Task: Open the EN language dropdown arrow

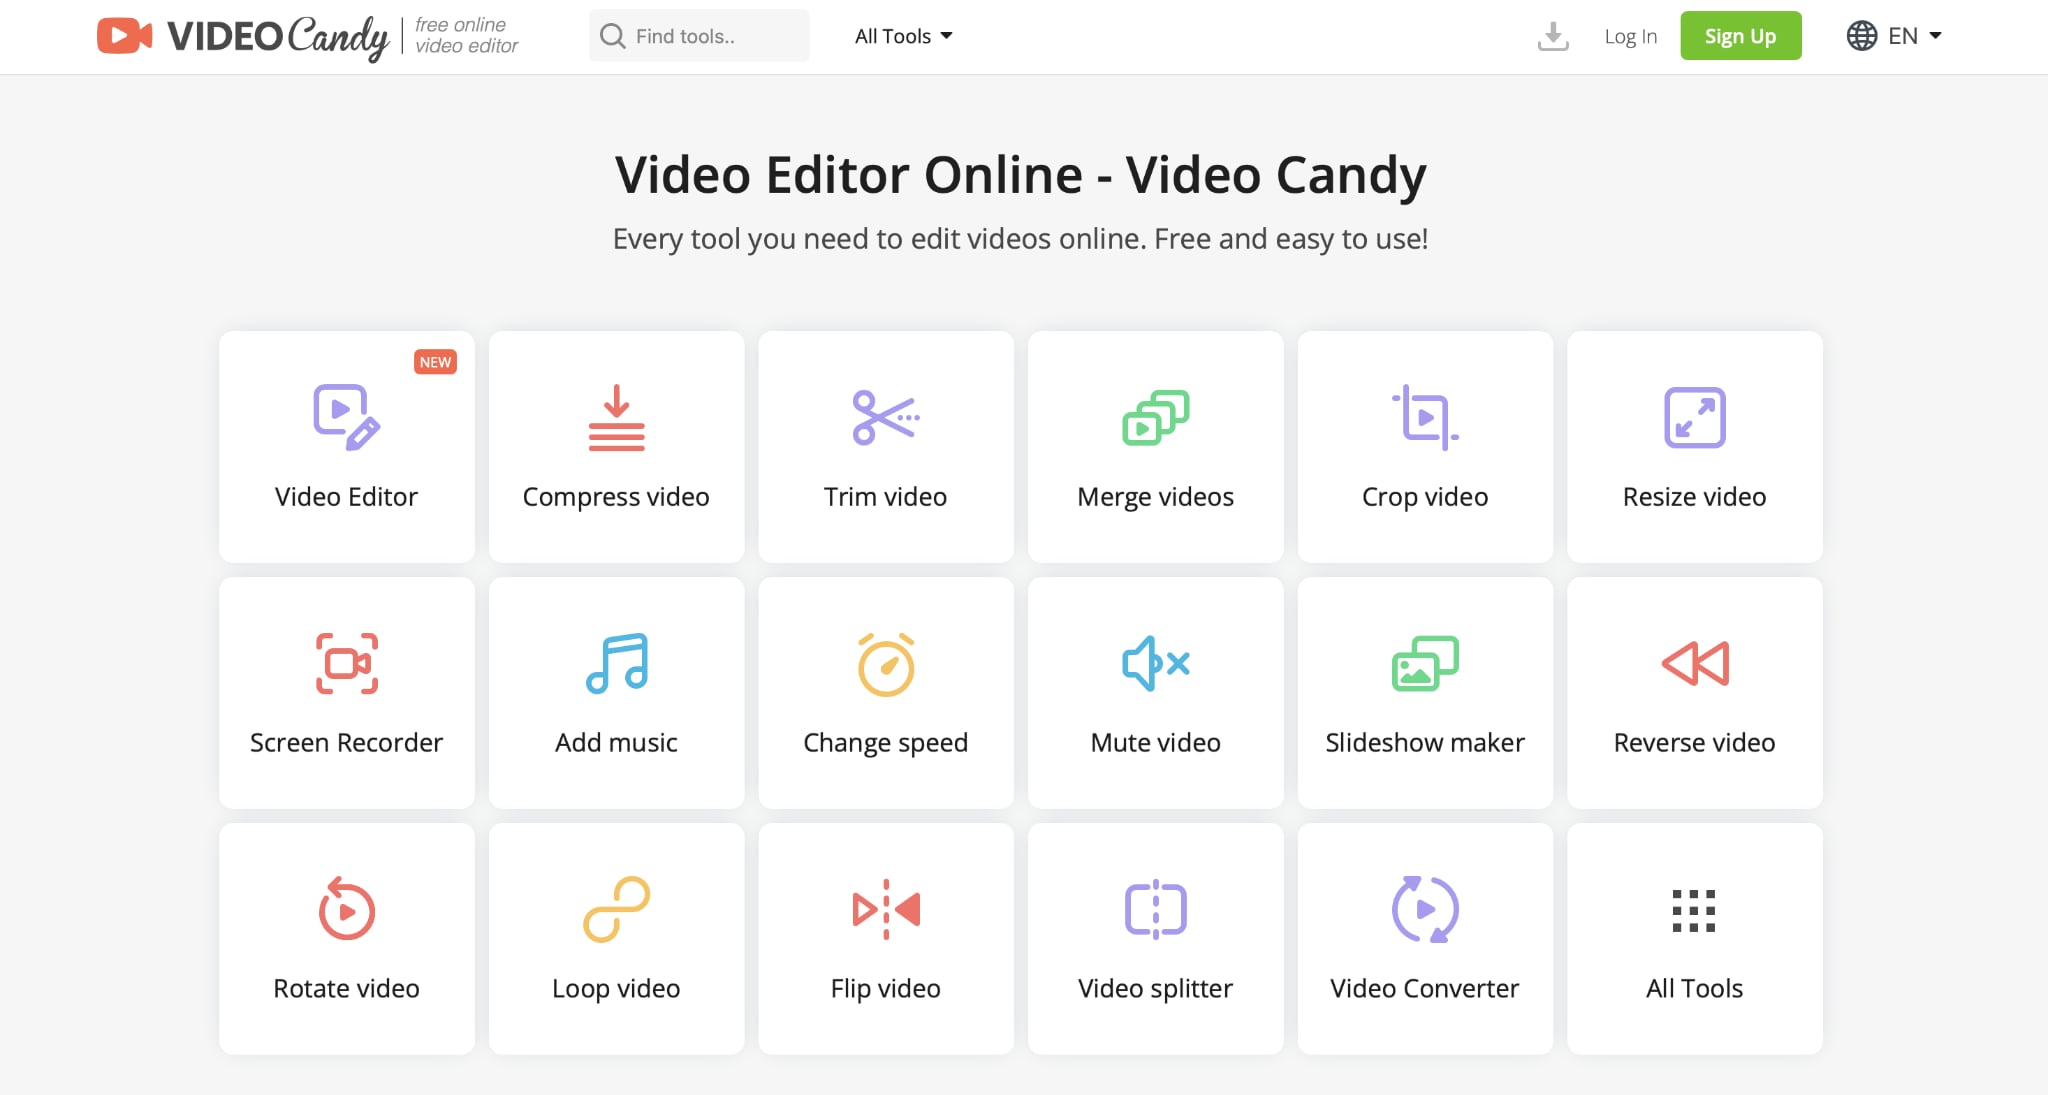Action: click(x=1935, y=36)
